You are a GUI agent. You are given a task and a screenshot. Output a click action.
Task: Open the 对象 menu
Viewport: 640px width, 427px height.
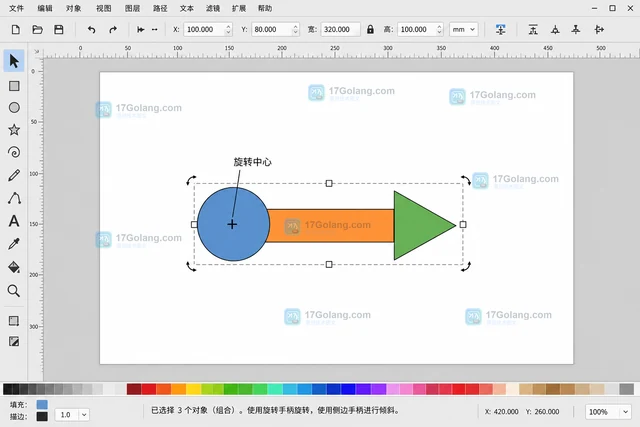tap(74, 8)
